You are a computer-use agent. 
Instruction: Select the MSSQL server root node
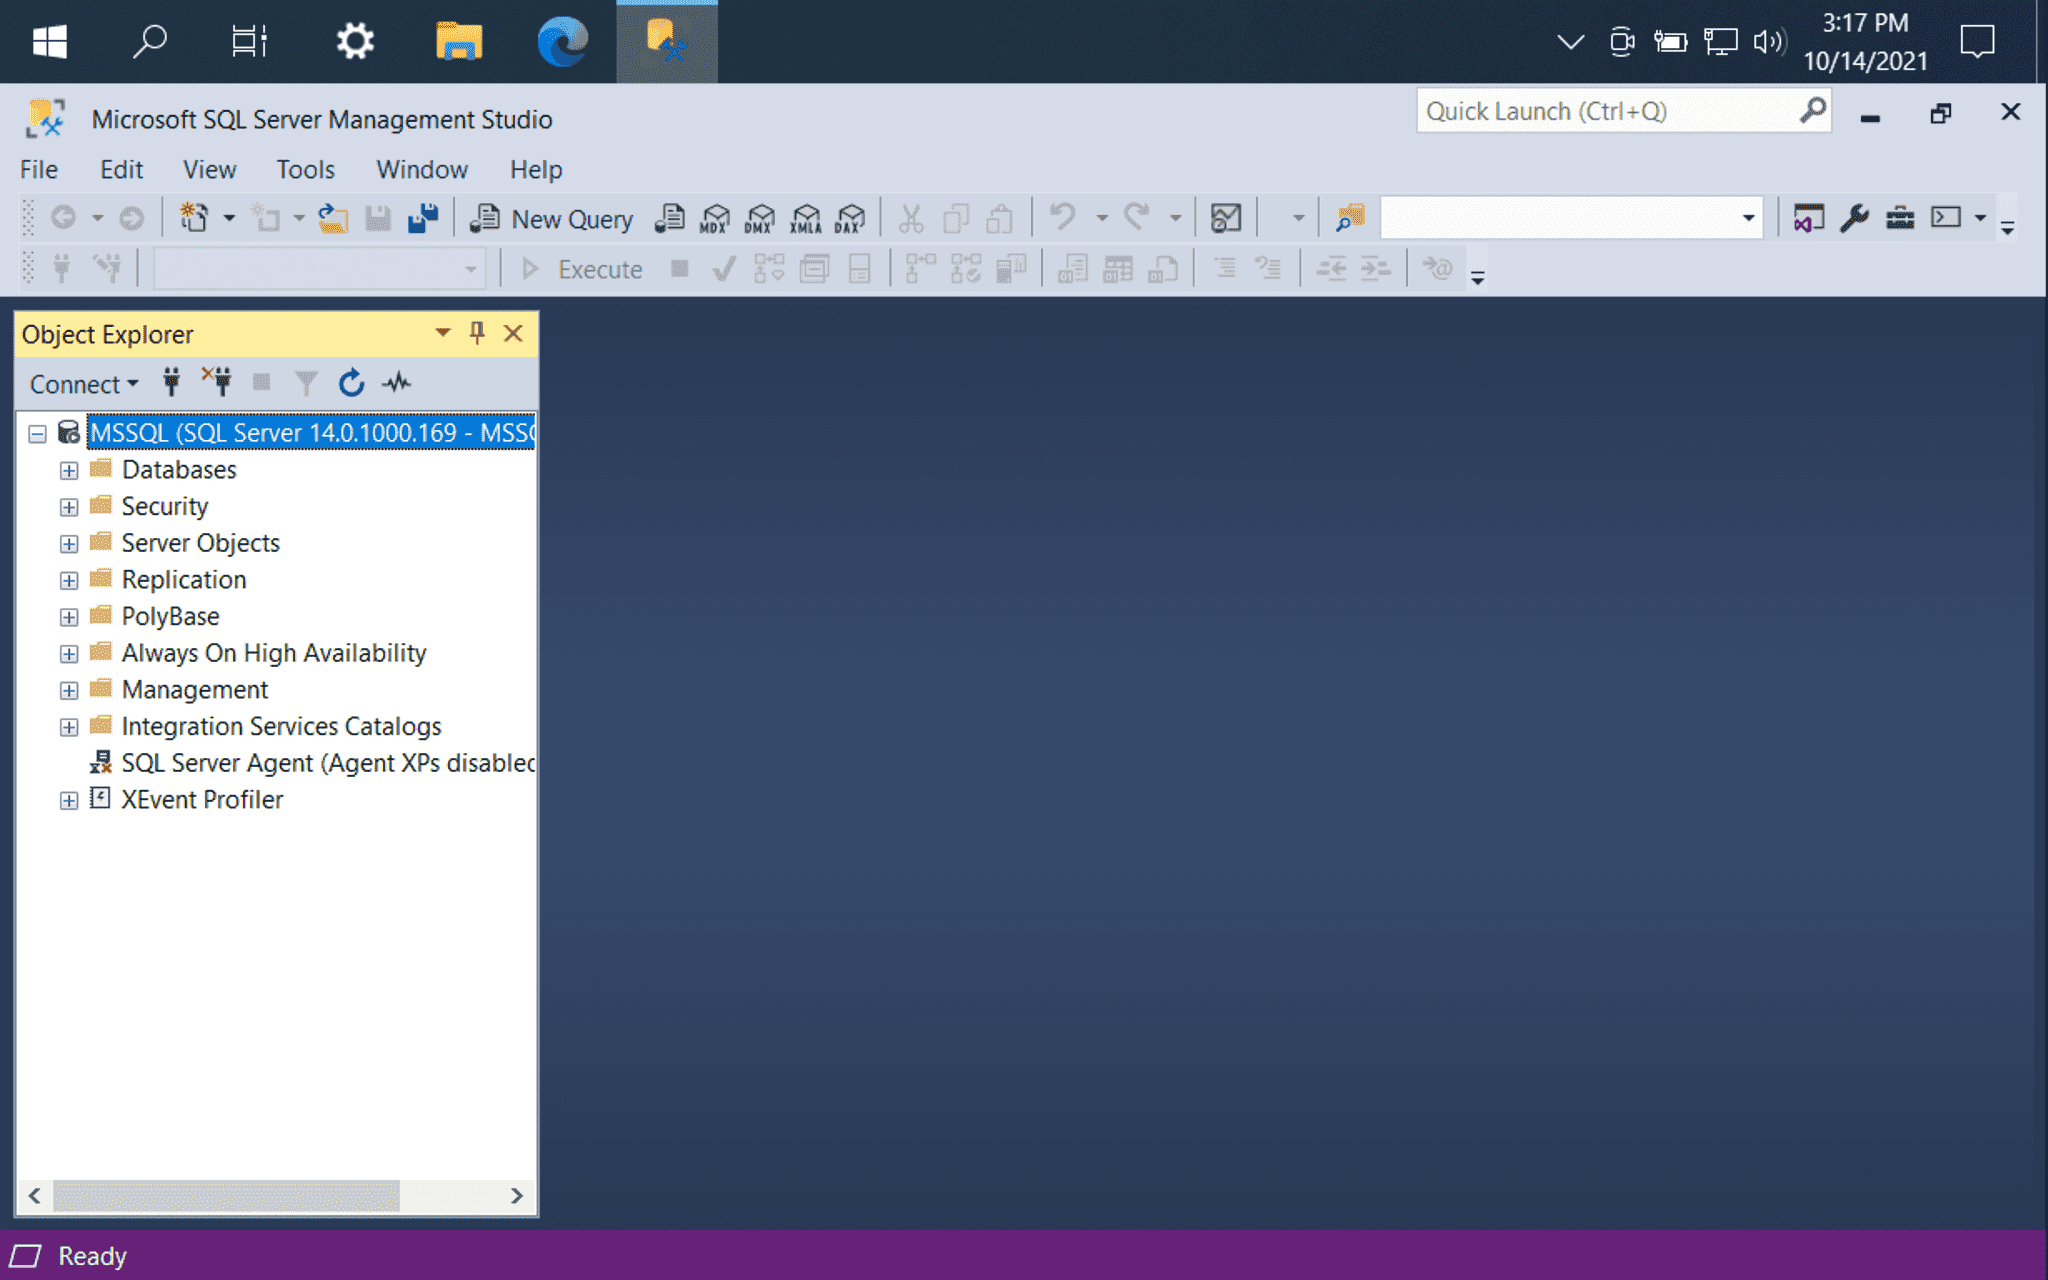[312, 432]
